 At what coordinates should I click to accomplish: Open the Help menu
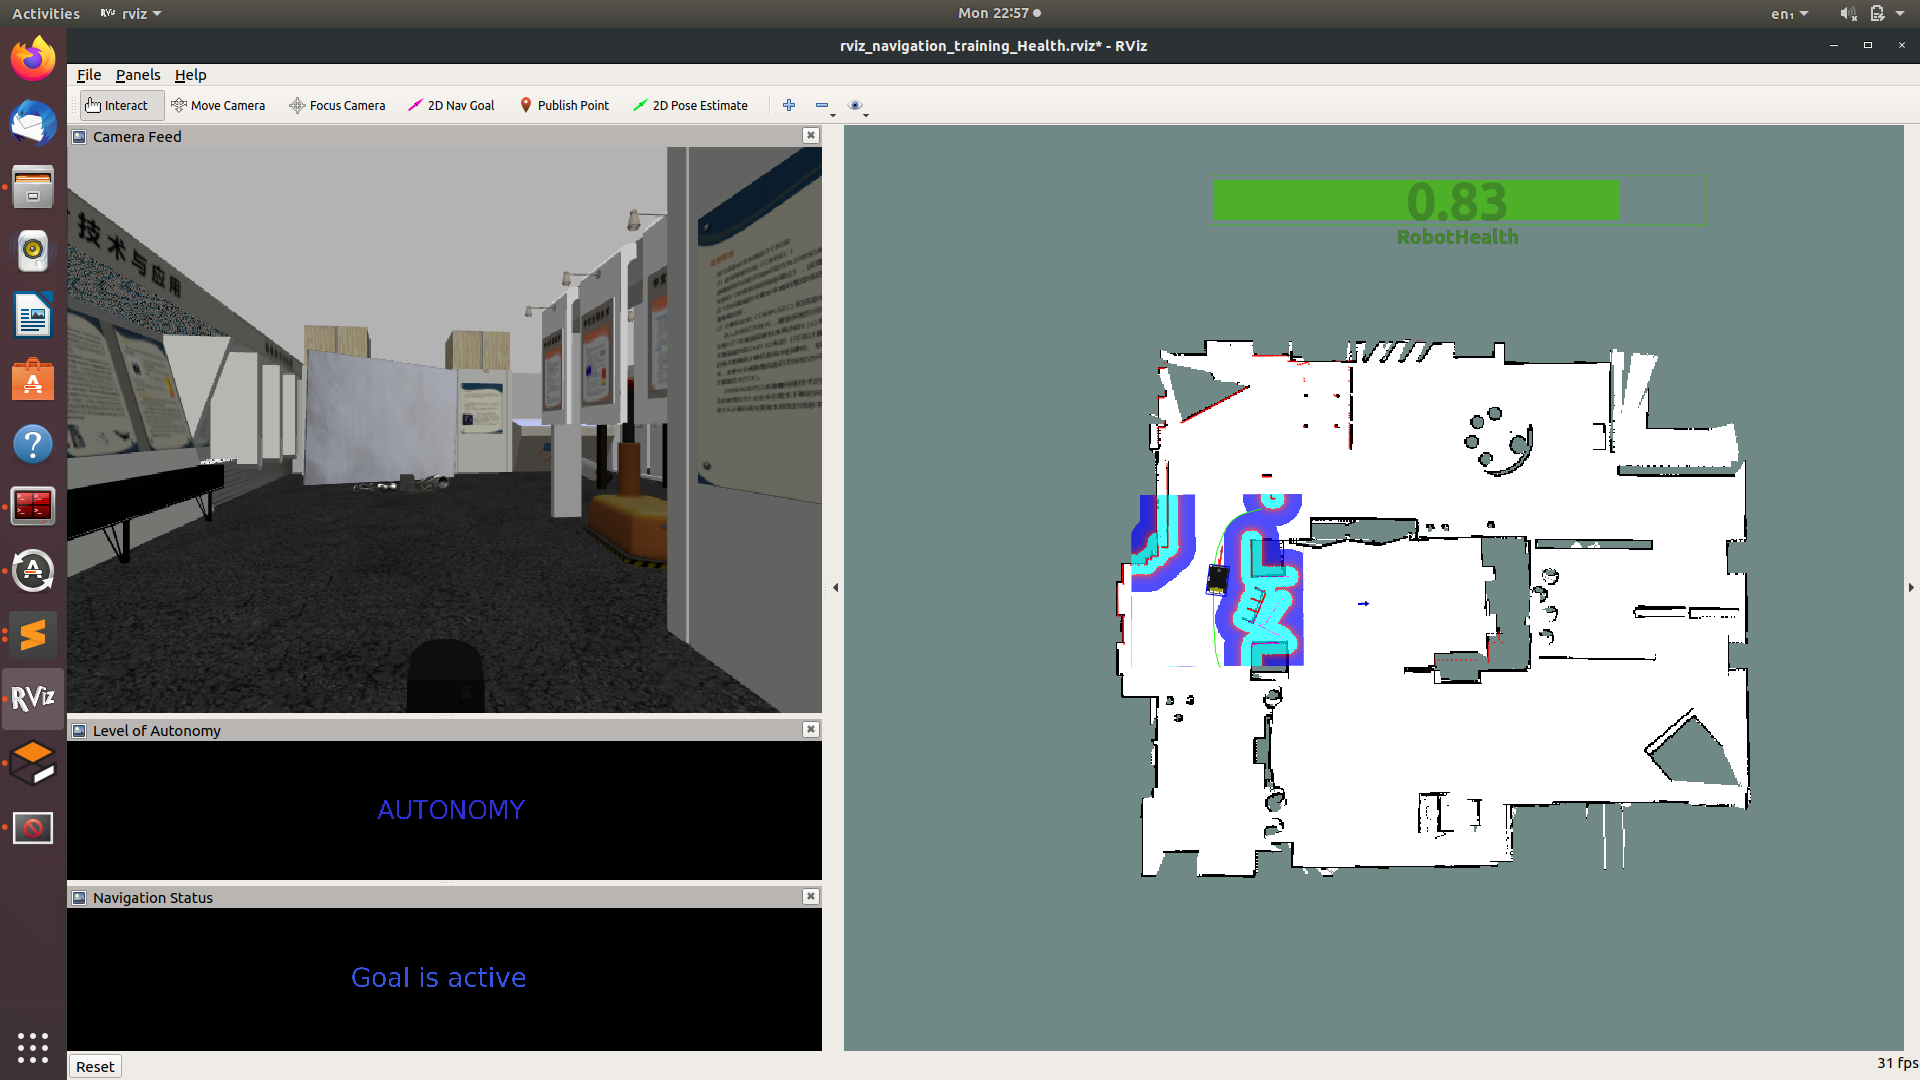click(190, 75)
